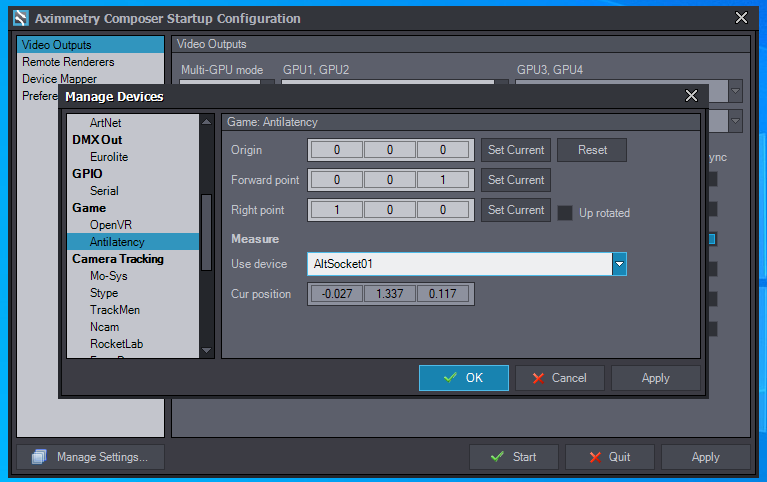Click Apply in Startup Configuration window
This screenshot has width=767, height=482.
click(x=705, y=457)
